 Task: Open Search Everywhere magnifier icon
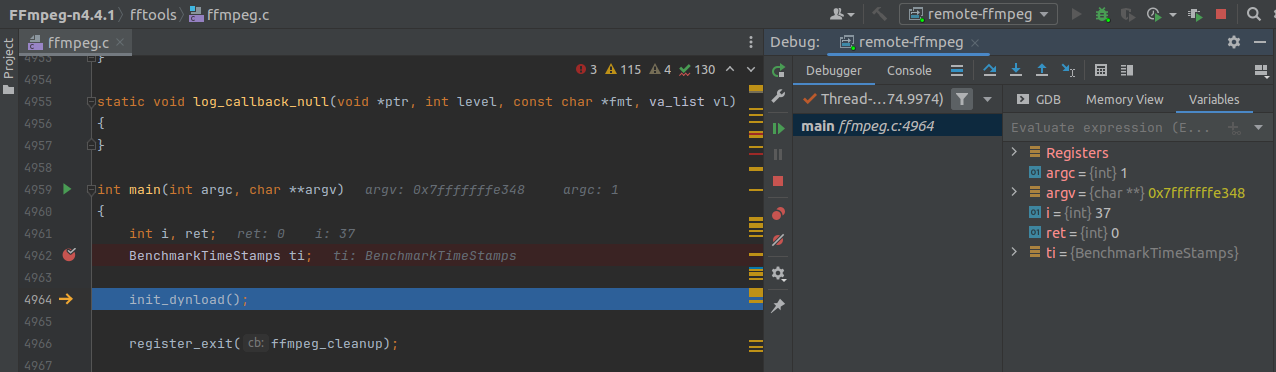point(1254,14)
